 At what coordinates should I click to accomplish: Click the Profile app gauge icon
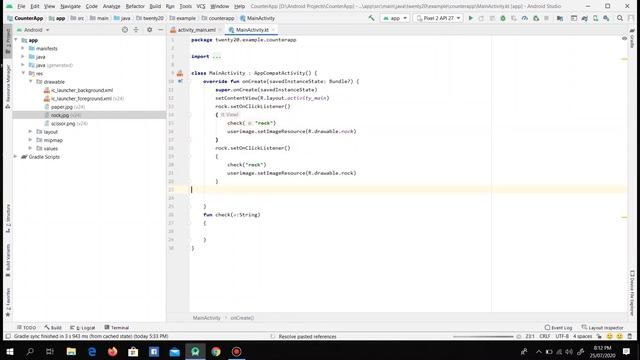tap(524, 18)
